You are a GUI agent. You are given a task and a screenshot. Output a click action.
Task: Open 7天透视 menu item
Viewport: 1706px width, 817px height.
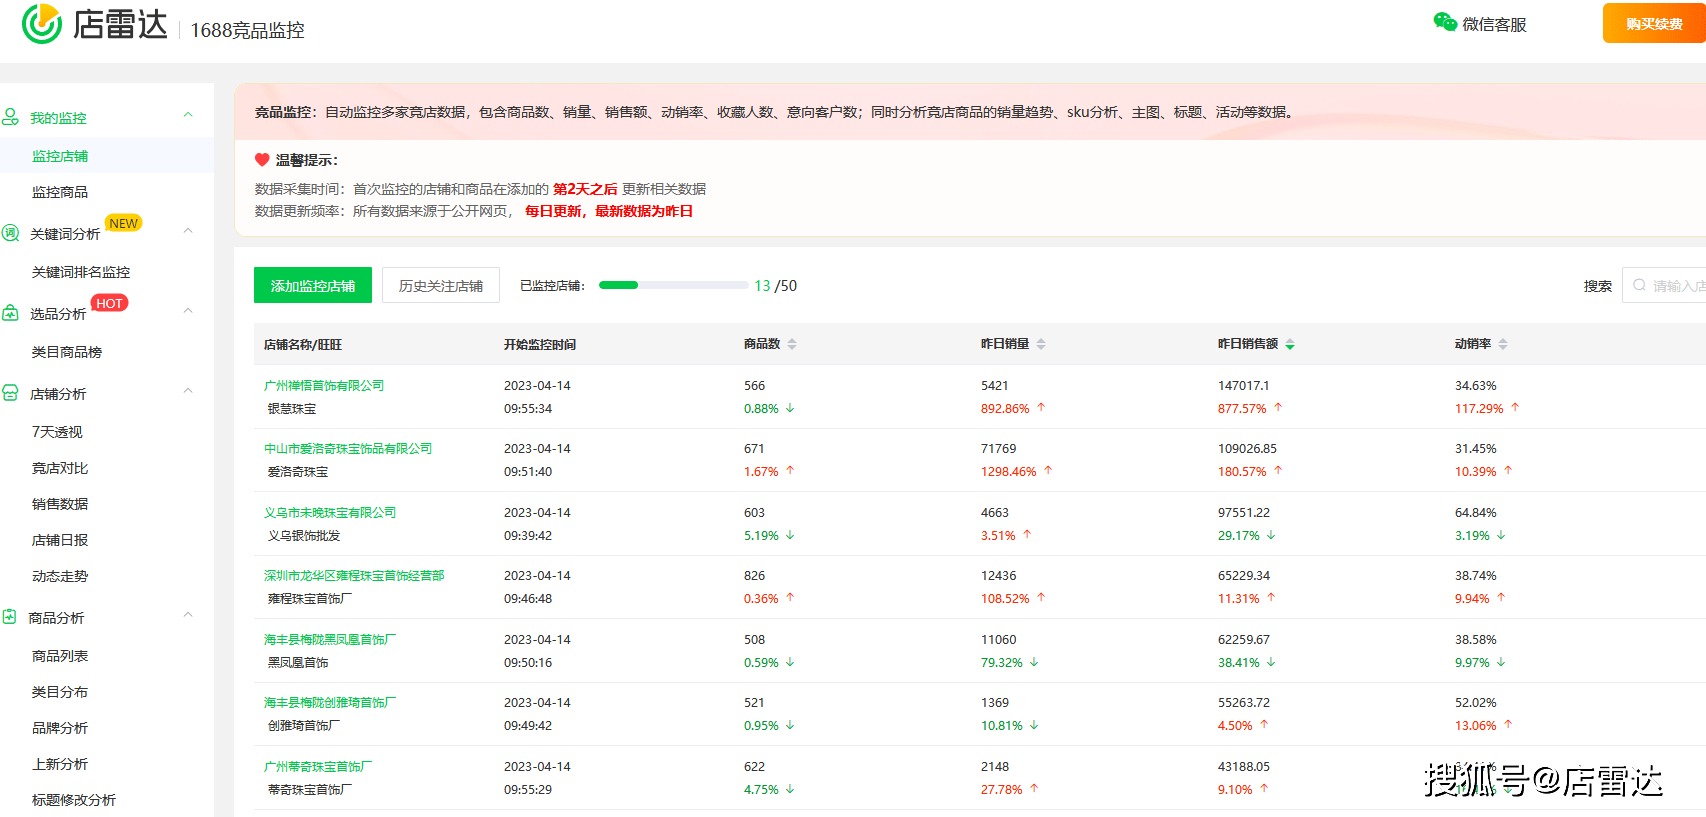(57, 432)
